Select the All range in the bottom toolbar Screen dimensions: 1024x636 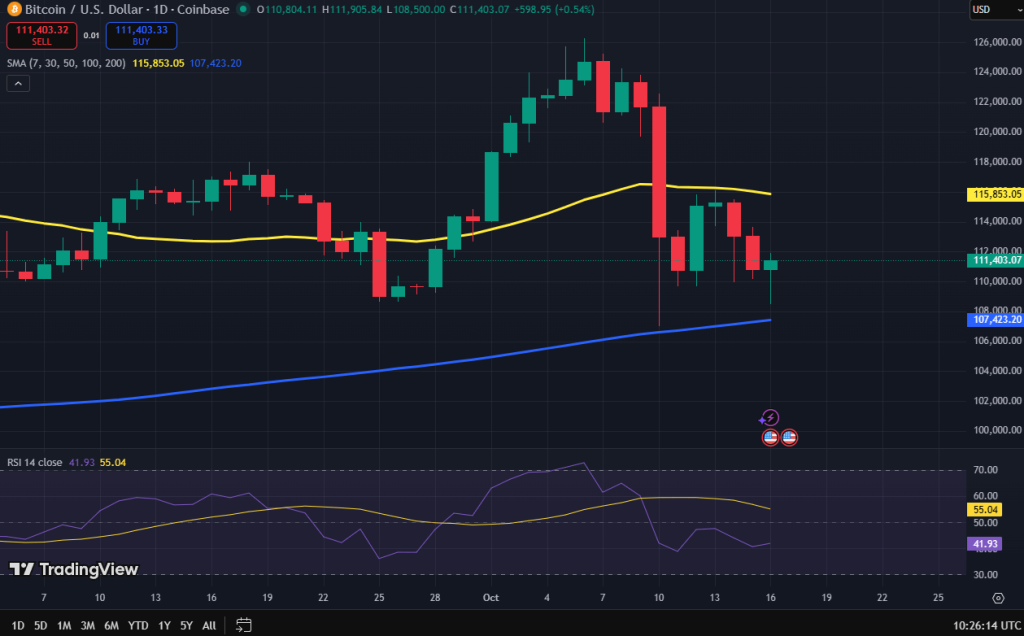[209, 623]
